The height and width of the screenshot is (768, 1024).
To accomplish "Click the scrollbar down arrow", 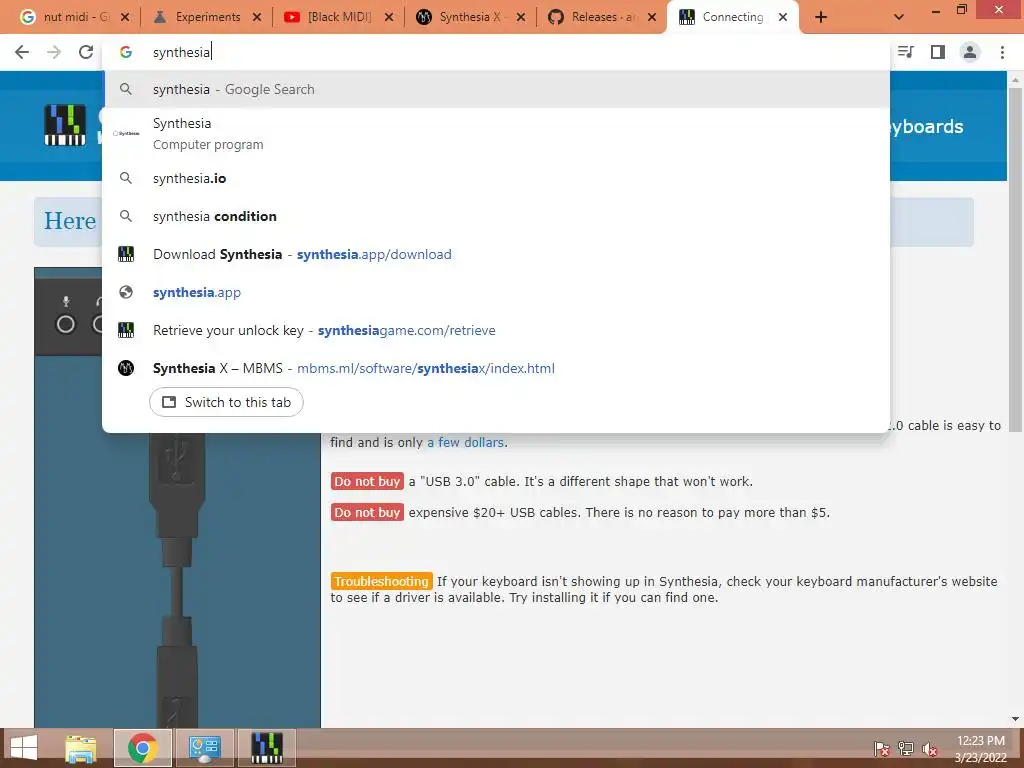I will (x=1015, y=720).
